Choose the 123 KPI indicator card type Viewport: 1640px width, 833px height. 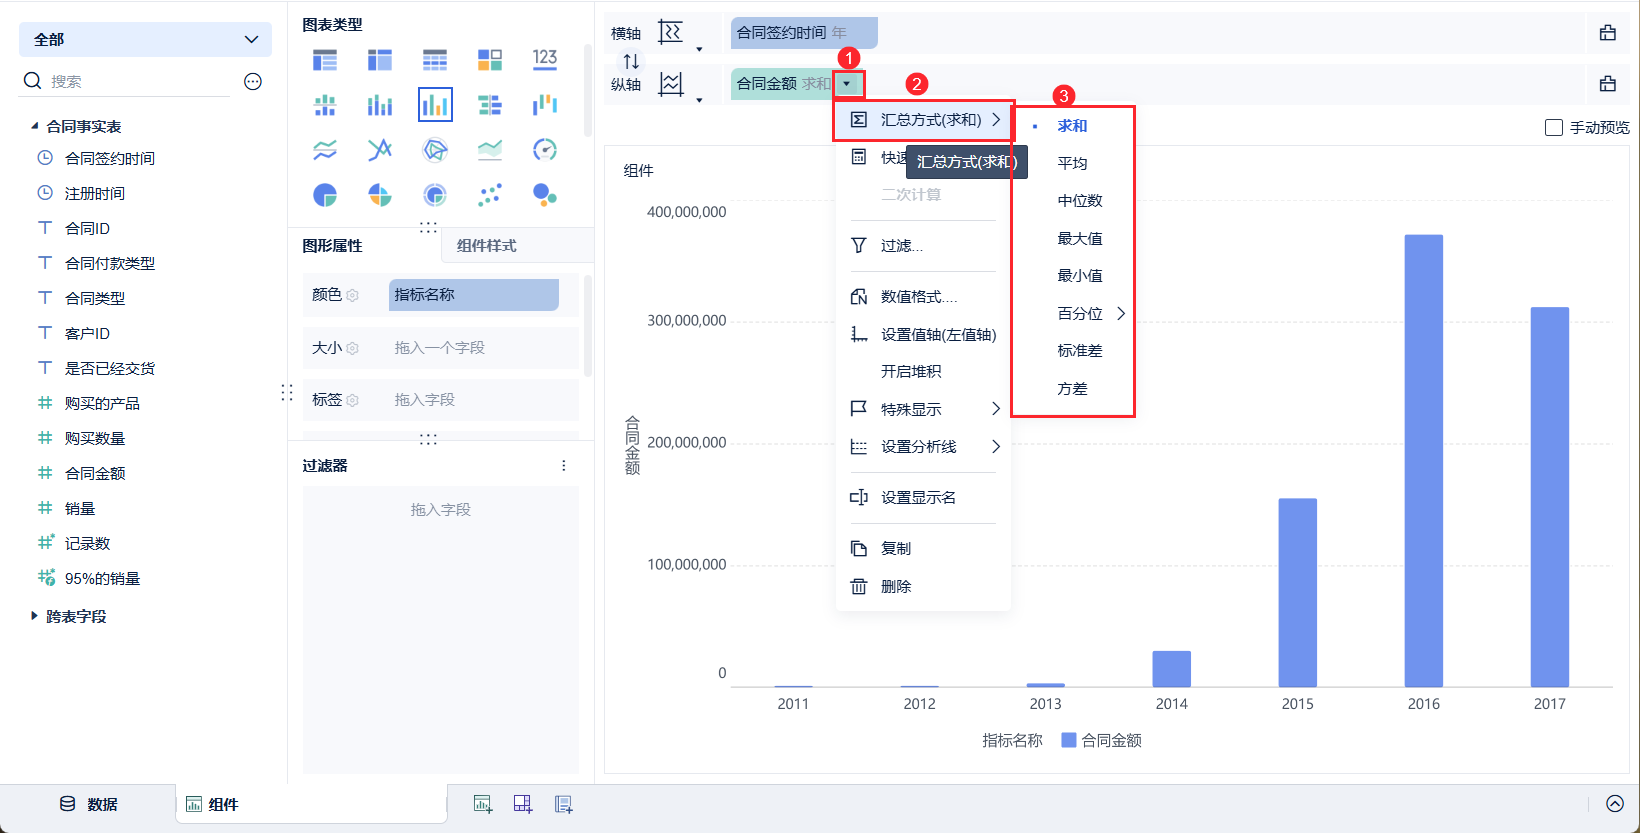pyautogui.click(x=545, y=60)
